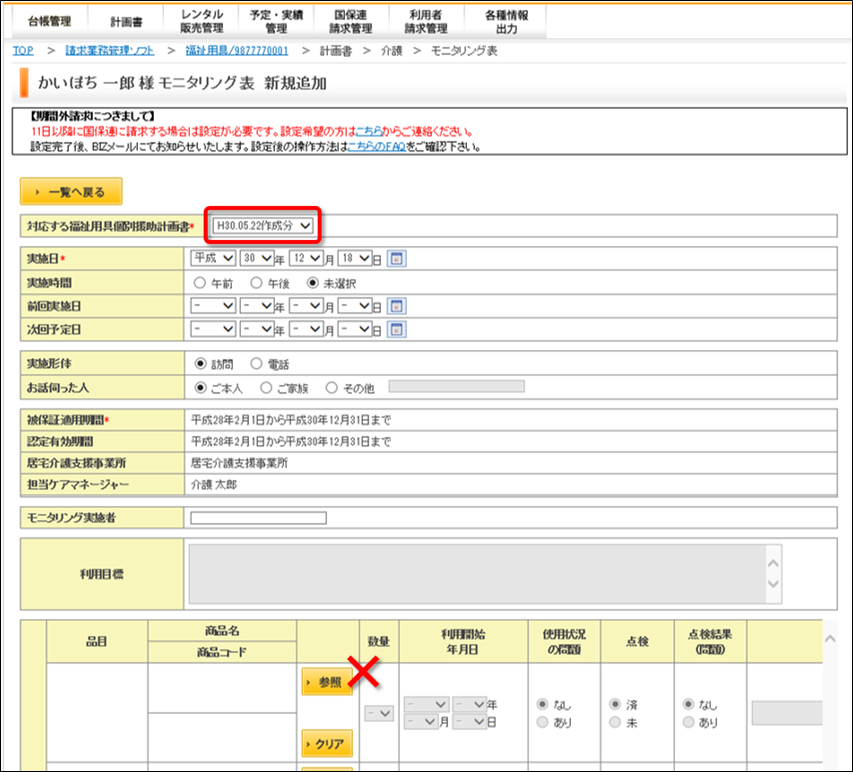
Task: Click the その他 description field
Action: coord(456,386)
